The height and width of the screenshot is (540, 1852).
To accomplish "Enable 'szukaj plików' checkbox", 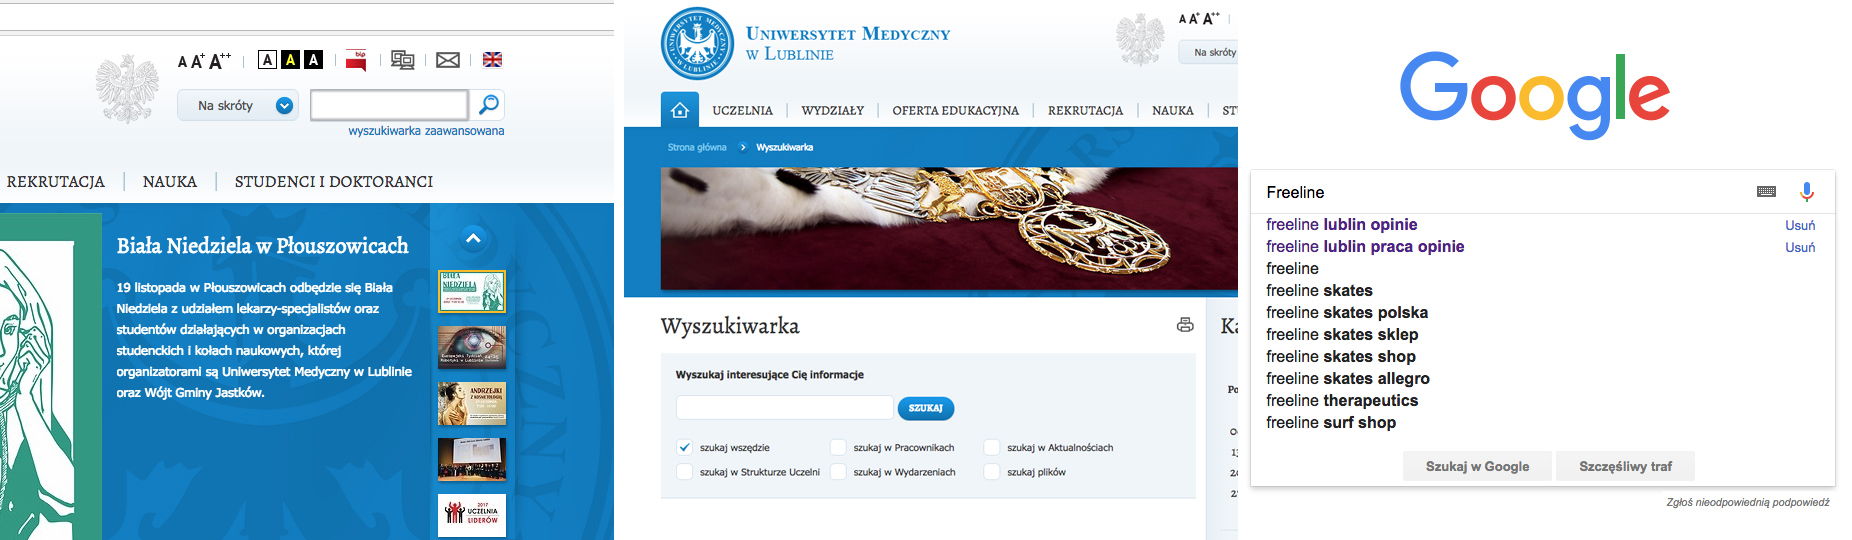I will (x=992, y=472).
